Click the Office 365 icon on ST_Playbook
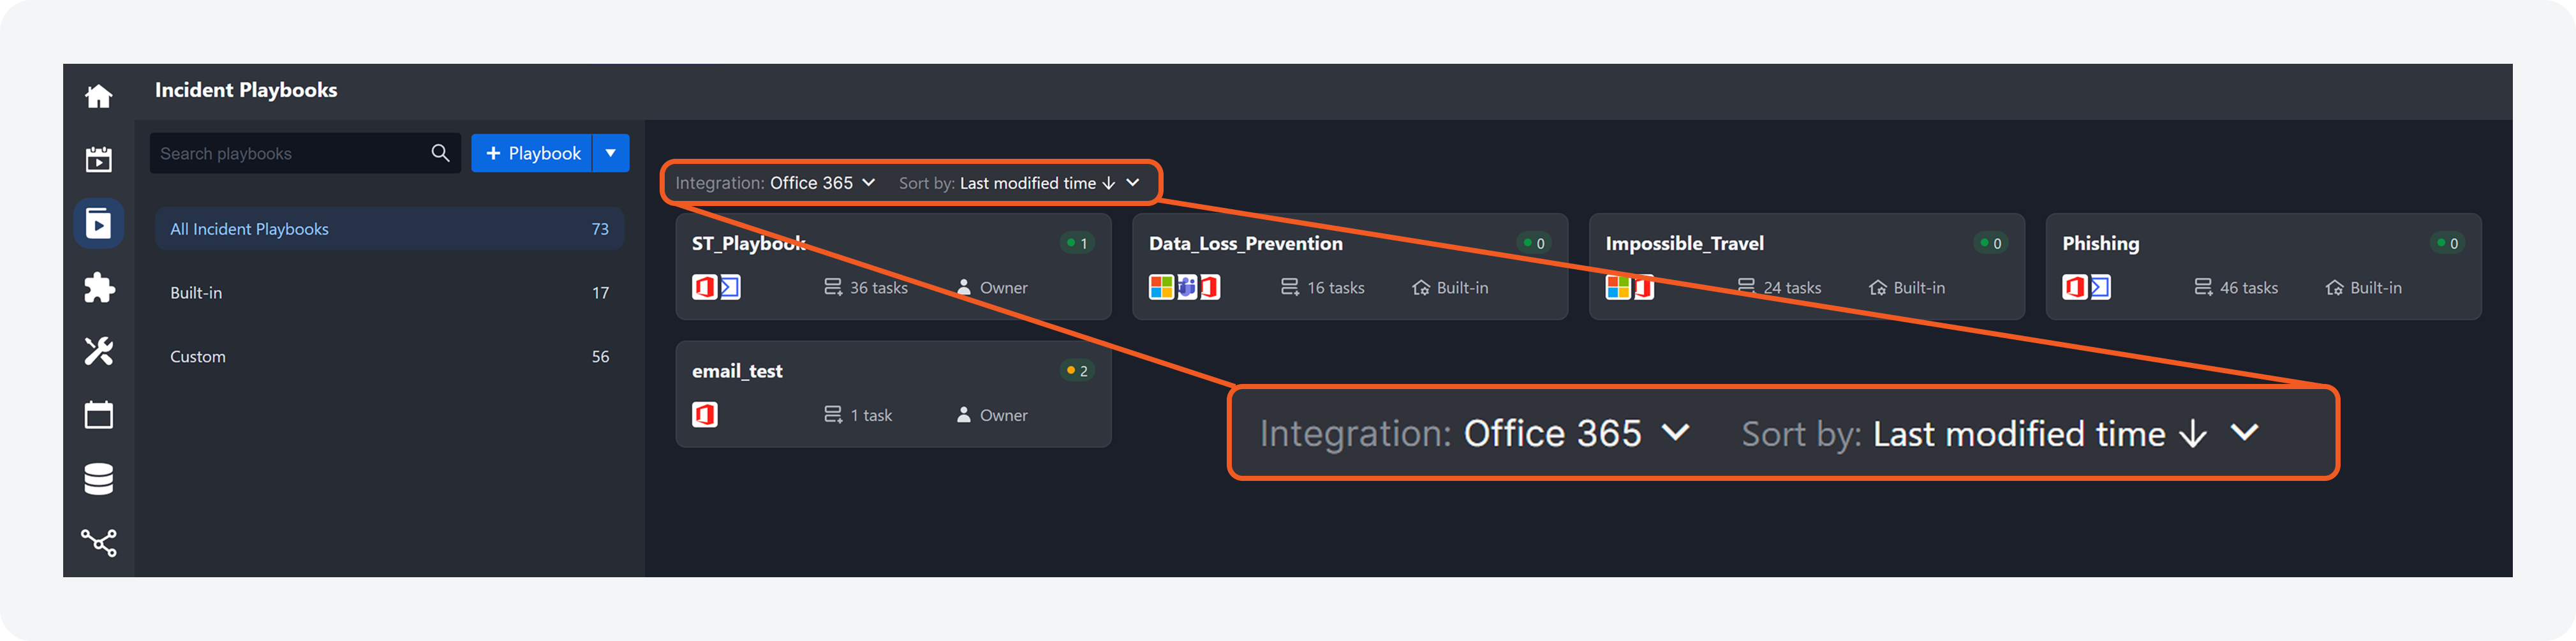This screenshot has width=2576, height=641. pos(705,288)
